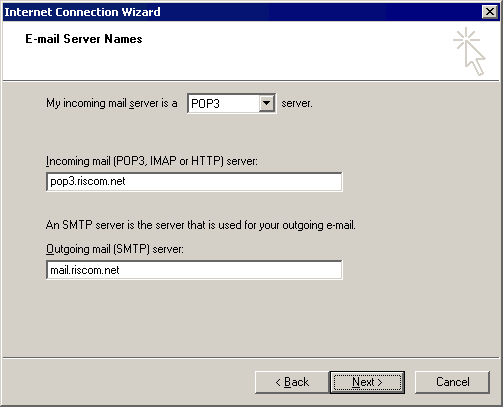Click the Internet Connection Wizard title bar
The width and height of the screenshot is (503, 407).
(x=242, y=12)
